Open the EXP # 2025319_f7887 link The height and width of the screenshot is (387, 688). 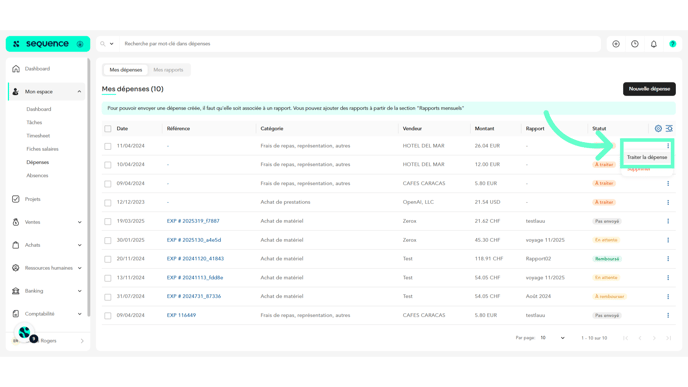(x=193, y=221)
